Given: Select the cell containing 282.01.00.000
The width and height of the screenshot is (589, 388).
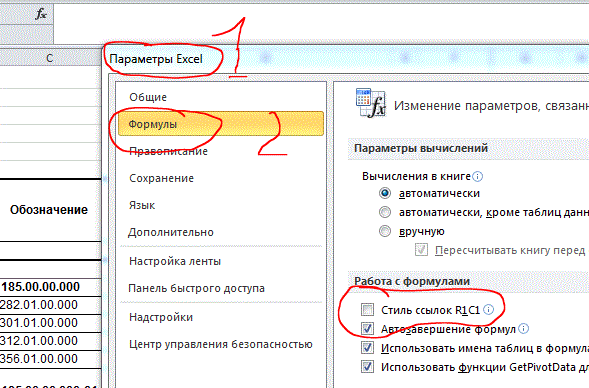Looking at the screenshot, I should [50, 305].
